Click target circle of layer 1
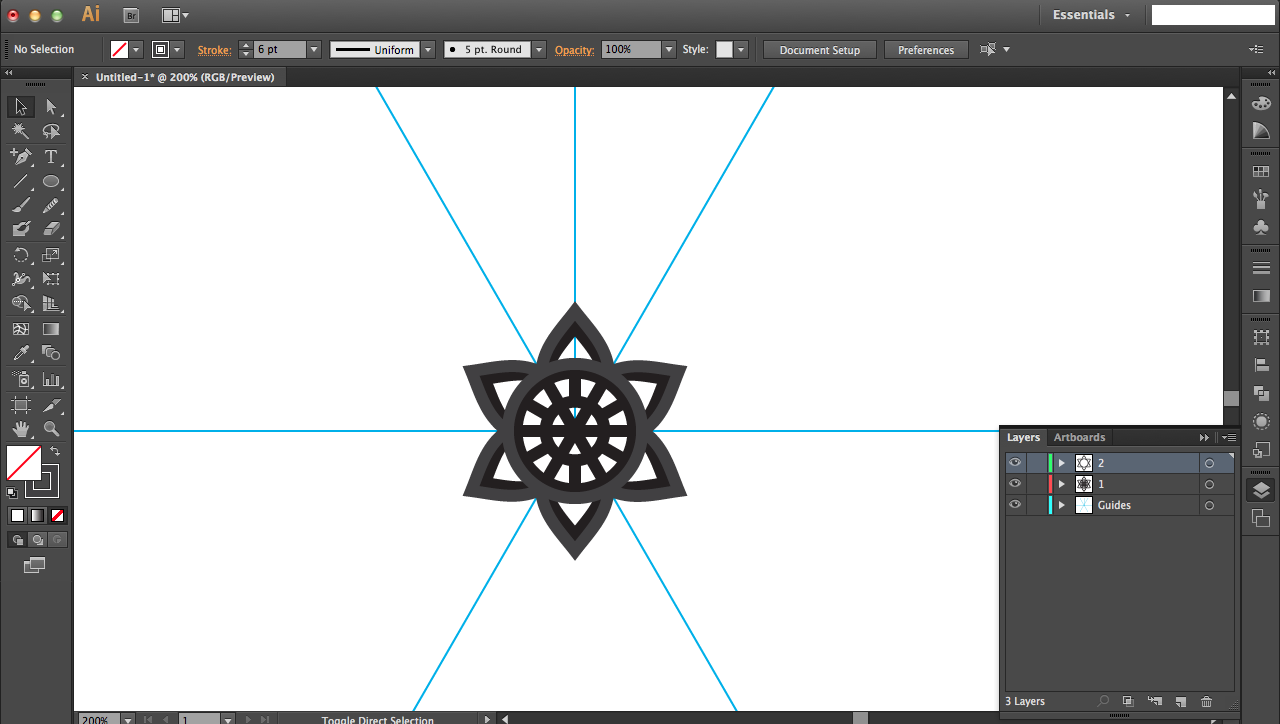1280x724 pixels. pos(1209,484)
